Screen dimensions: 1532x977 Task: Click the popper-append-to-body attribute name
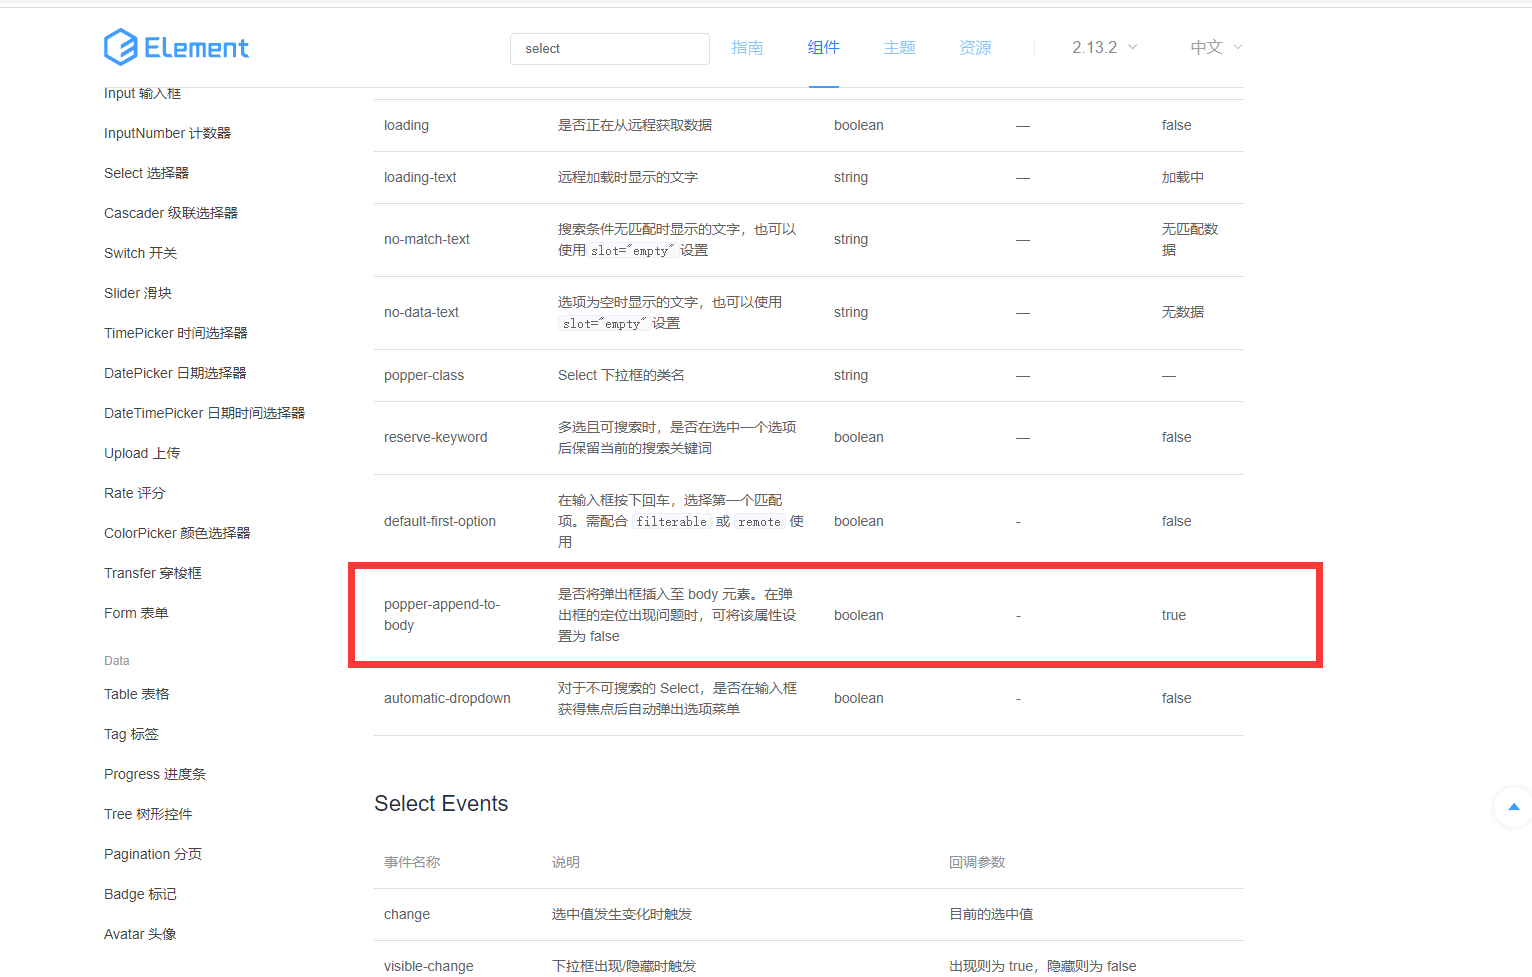442,615
